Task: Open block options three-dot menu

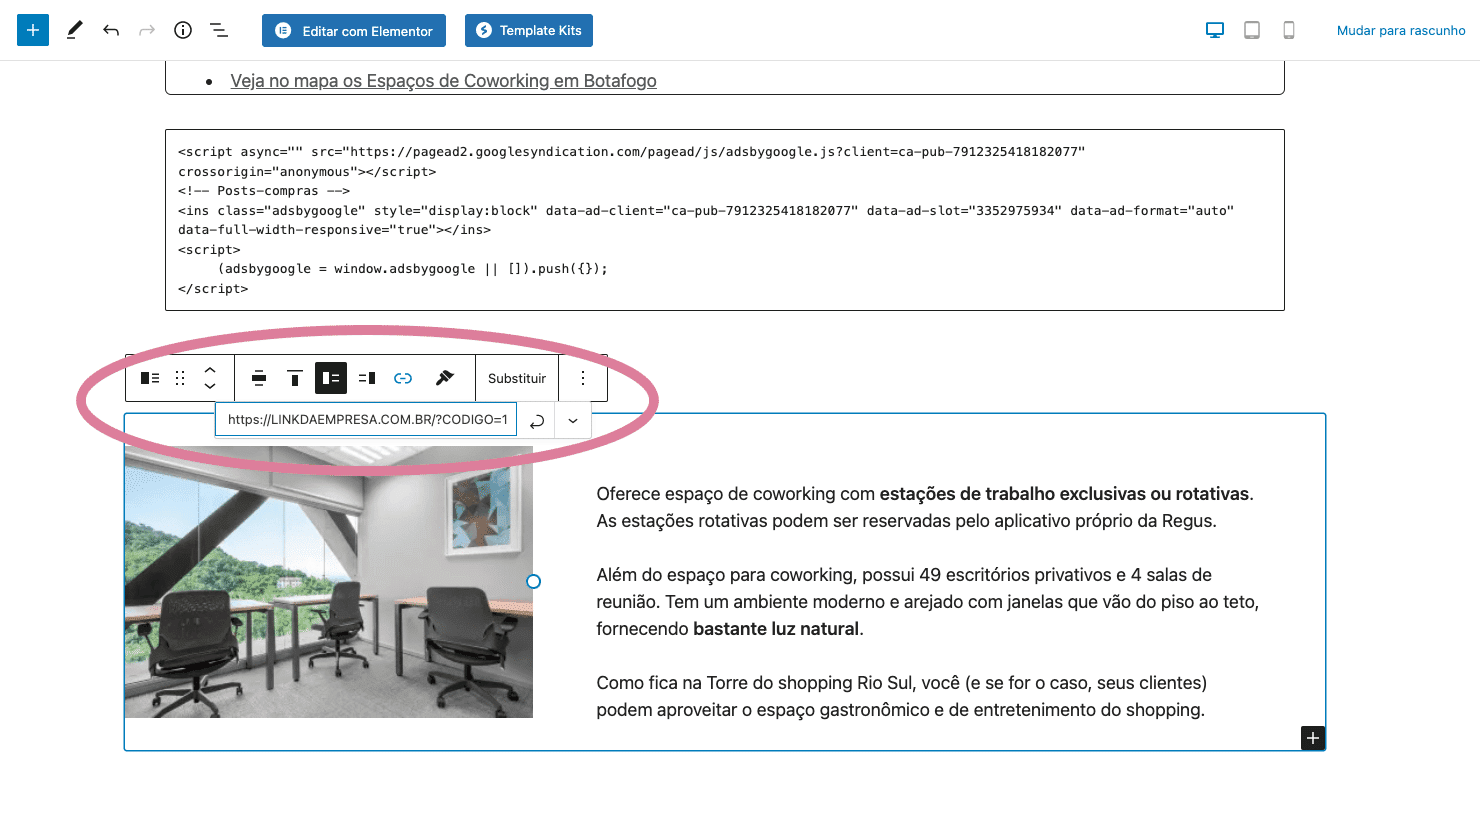Action: click(583, 378)
